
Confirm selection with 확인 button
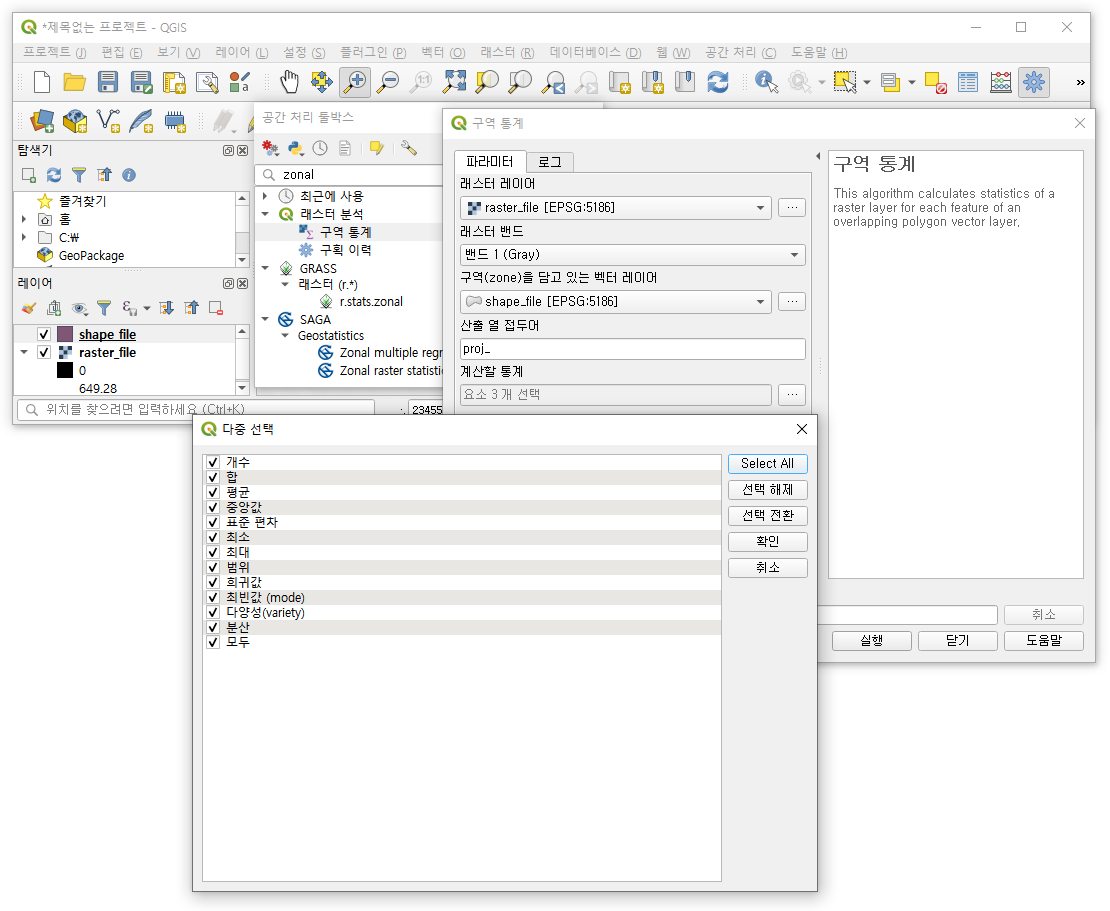767,542
